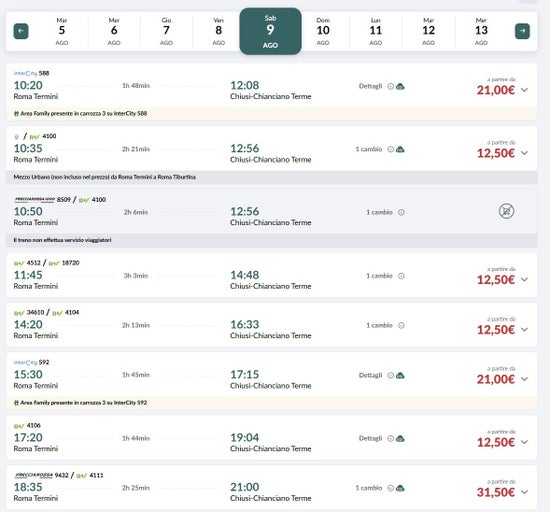Open Dettagli link for 17:20 train

(x=370, y=438)
